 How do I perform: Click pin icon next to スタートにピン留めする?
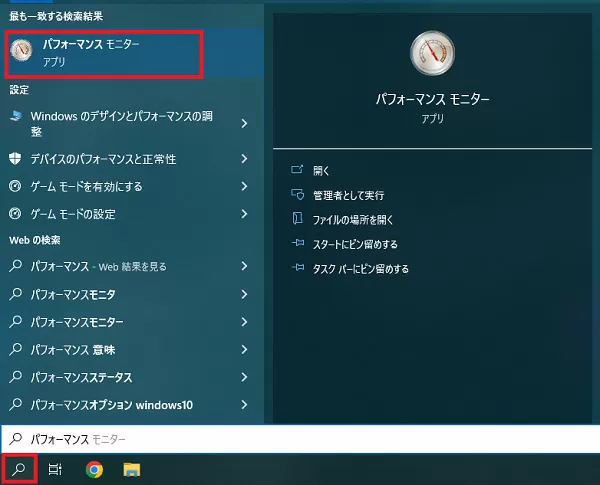coord(297,243)
